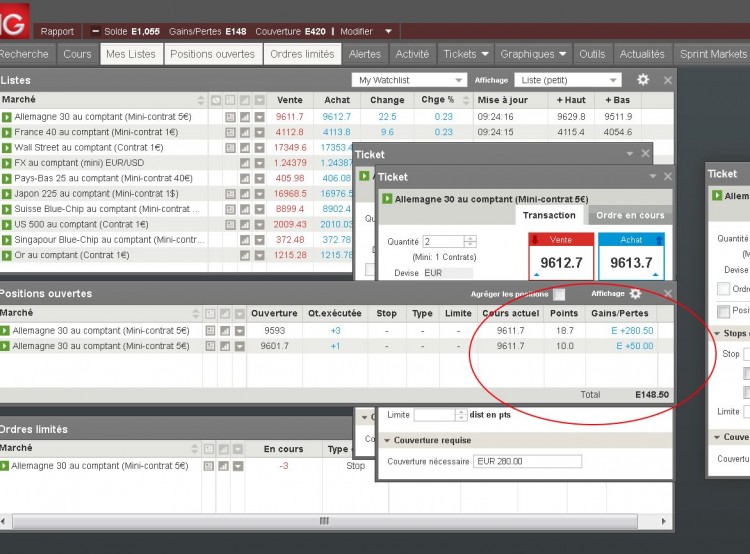
Task: Toggle Agréger les positions checkbox
Action: (559, 294)
